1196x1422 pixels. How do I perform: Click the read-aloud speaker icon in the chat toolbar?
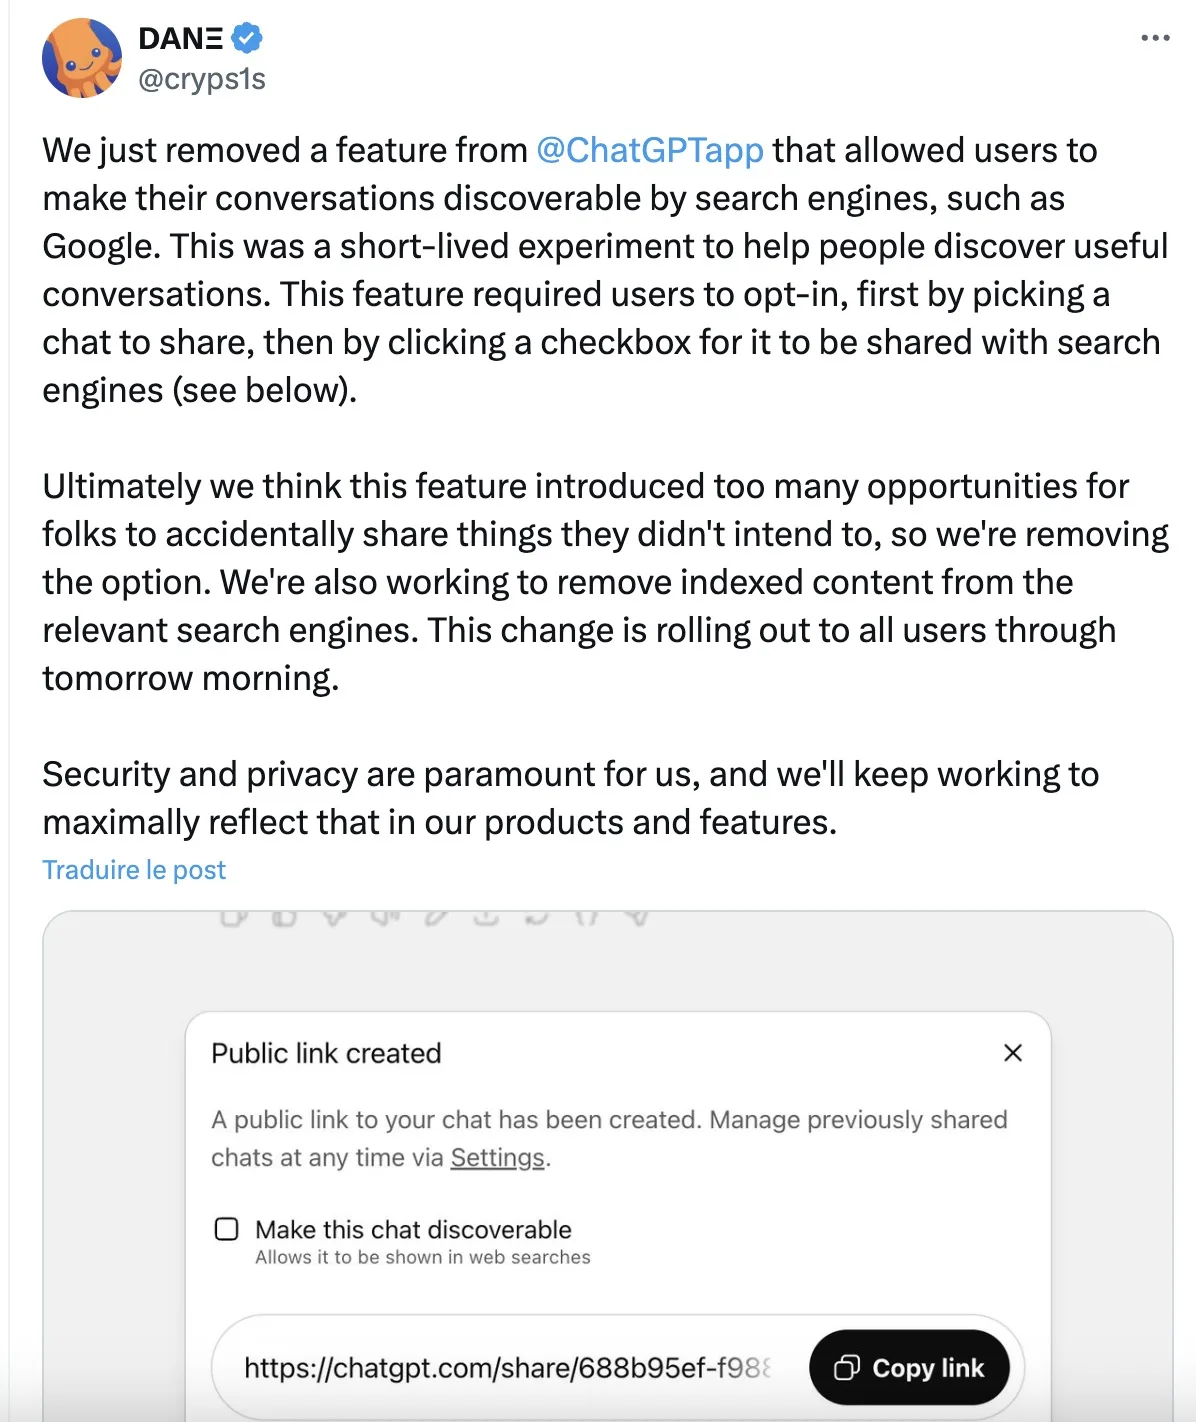coord(386,916)
